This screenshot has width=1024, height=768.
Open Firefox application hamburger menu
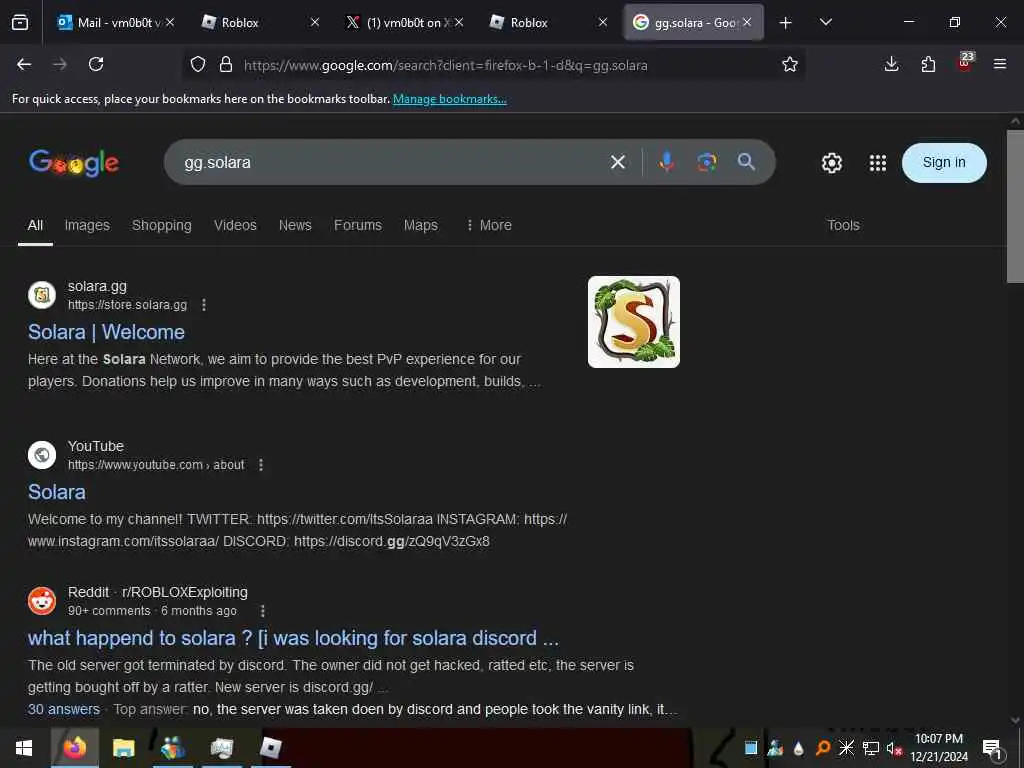tap(999, 64)
